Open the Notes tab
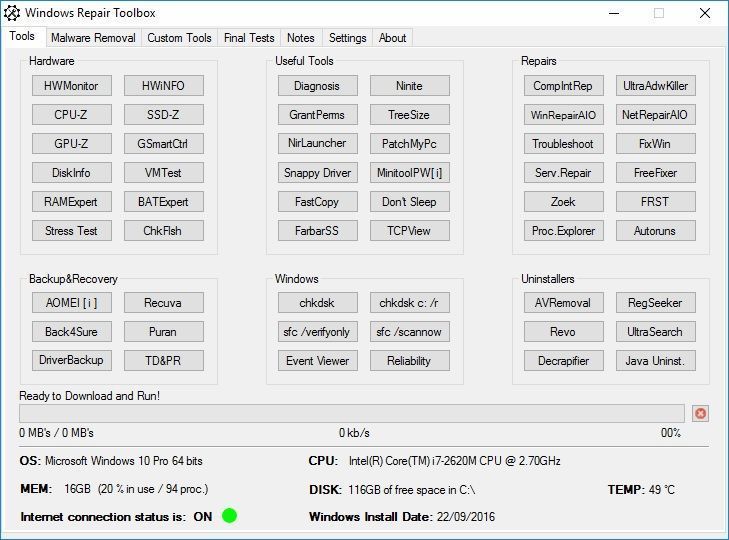The width and height of the screenshot is (729, 540). (300, 38)
